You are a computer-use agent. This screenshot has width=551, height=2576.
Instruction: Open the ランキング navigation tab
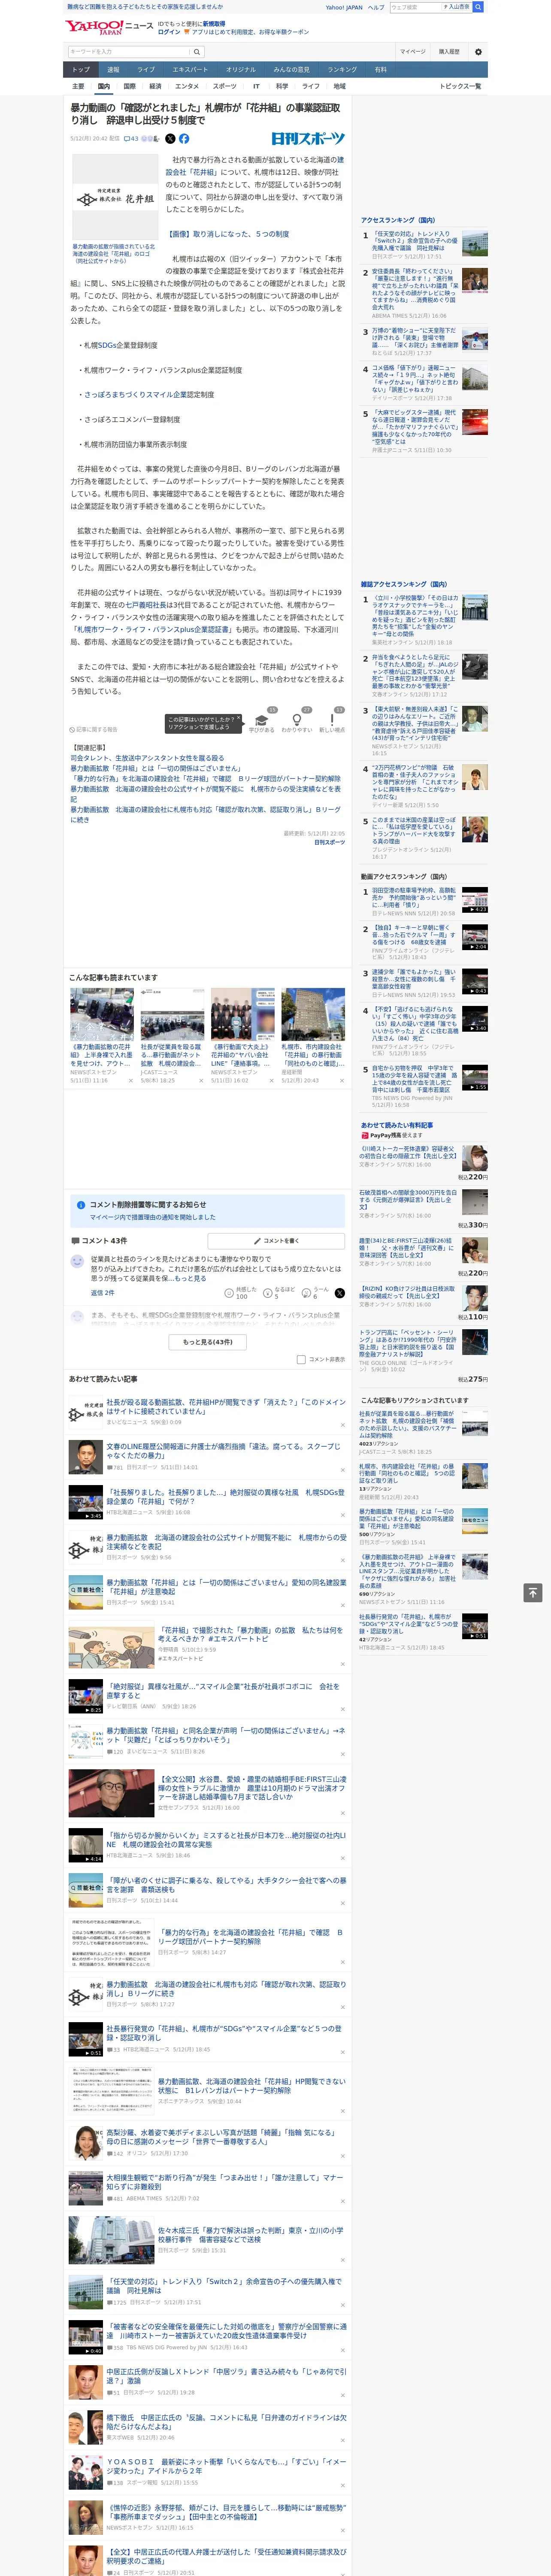point(342,69)
